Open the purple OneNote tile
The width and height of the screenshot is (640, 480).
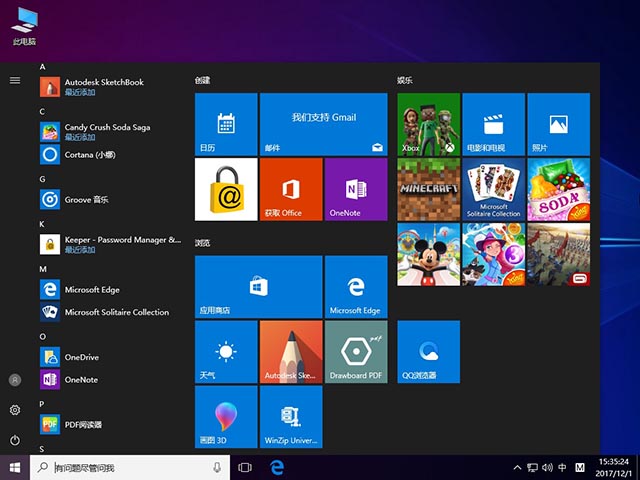click(356, 189)
